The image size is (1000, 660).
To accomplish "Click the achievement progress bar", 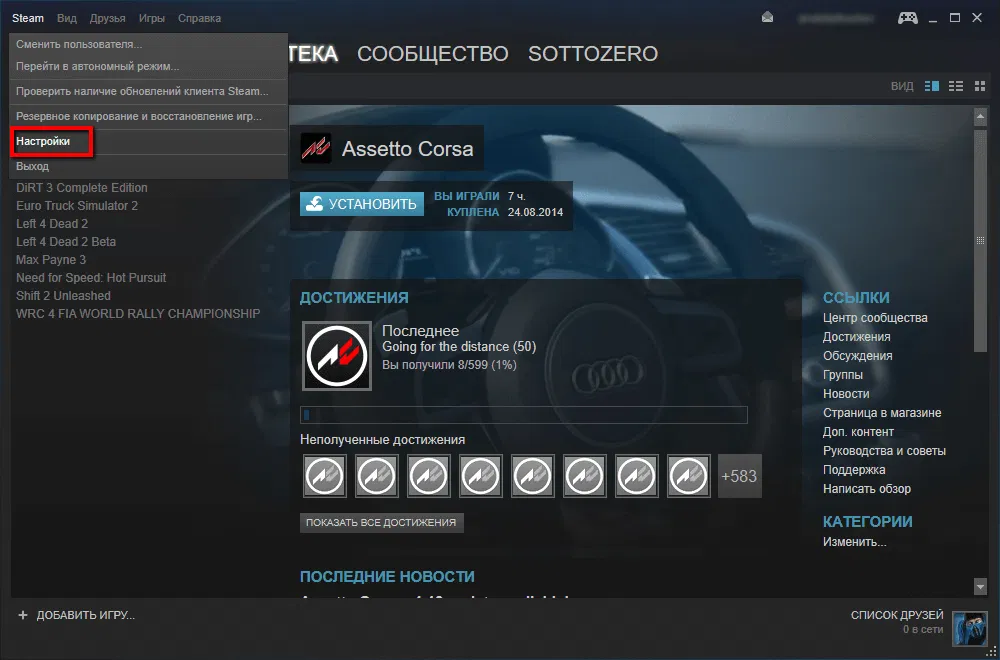I will click(524, 414).
